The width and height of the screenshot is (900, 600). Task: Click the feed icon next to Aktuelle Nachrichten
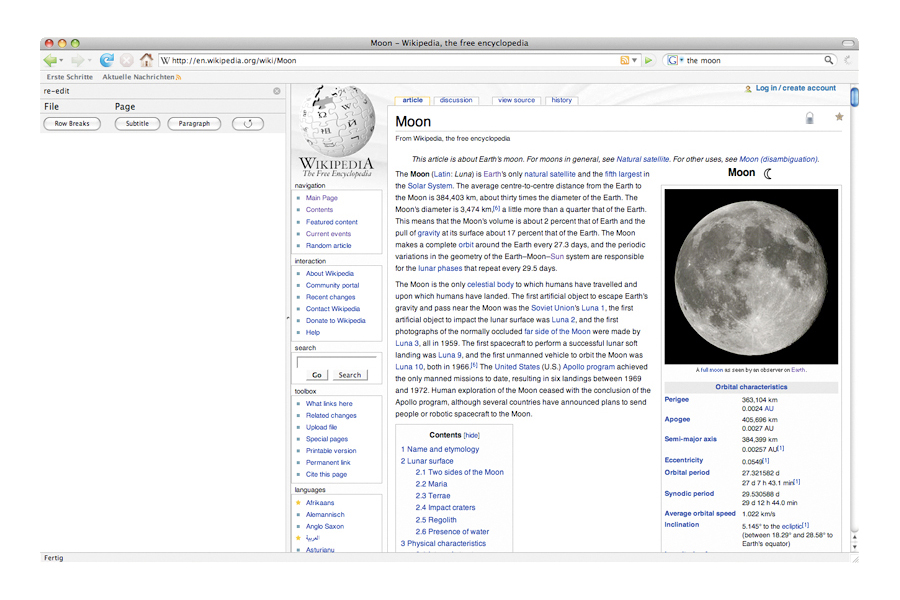click(x=177, y=76)
